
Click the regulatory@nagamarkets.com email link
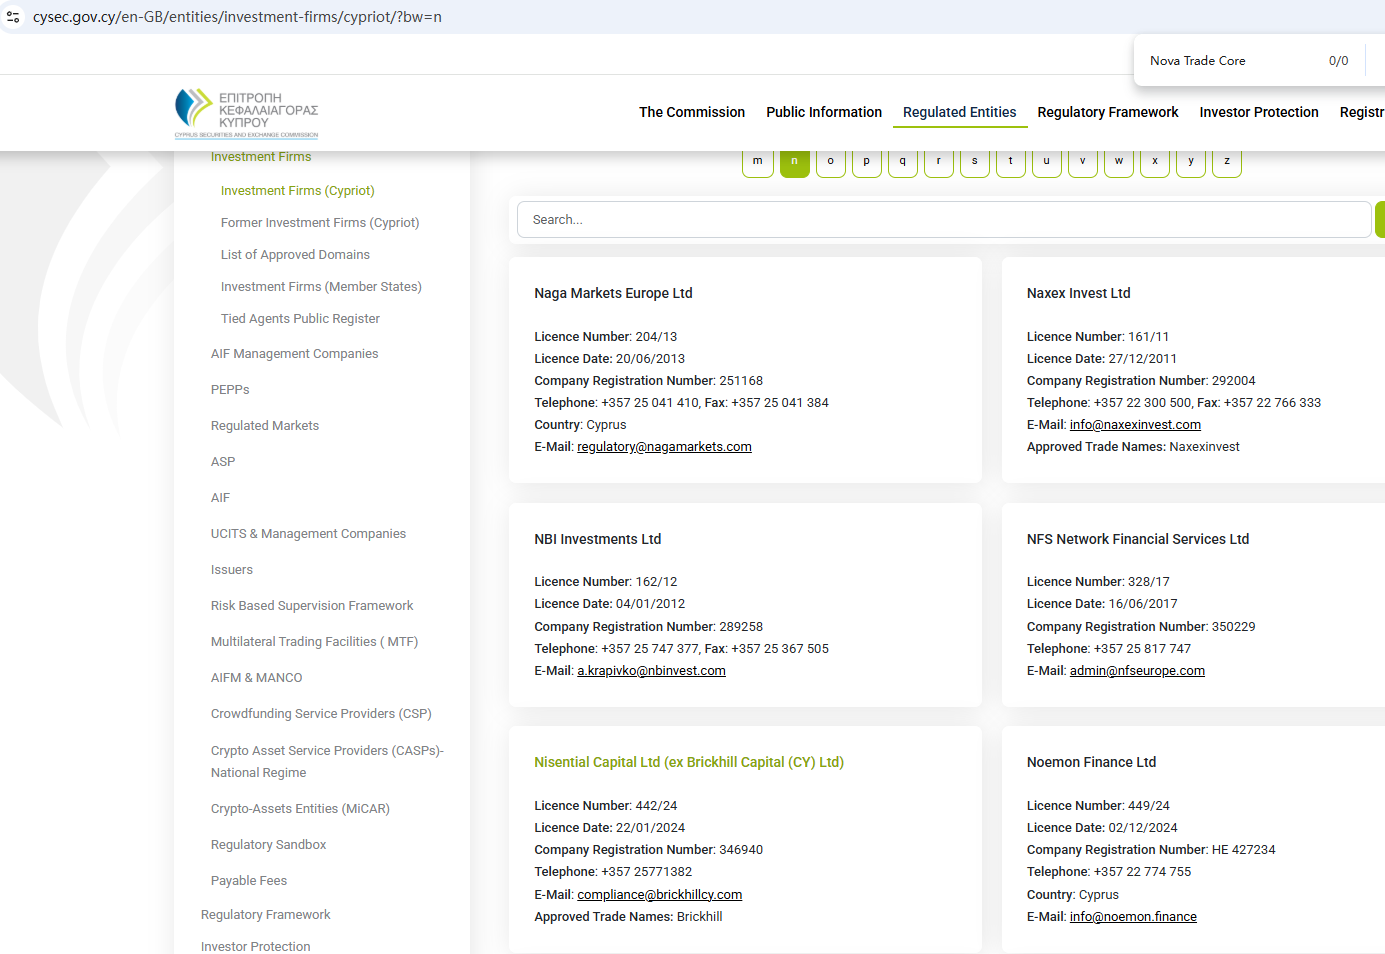tap(664, 447)
